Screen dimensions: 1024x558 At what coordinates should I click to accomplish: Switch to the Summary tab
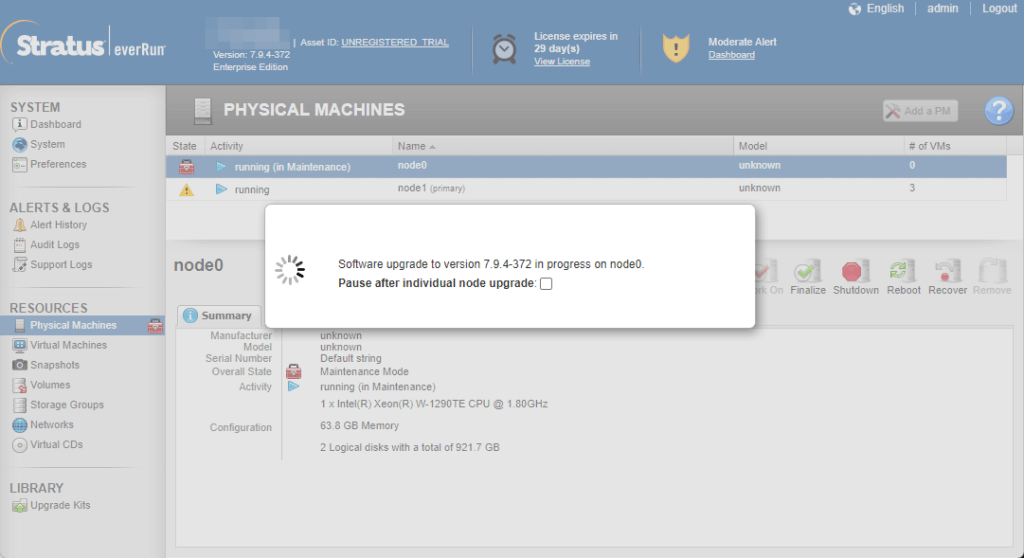pos(218,316)
